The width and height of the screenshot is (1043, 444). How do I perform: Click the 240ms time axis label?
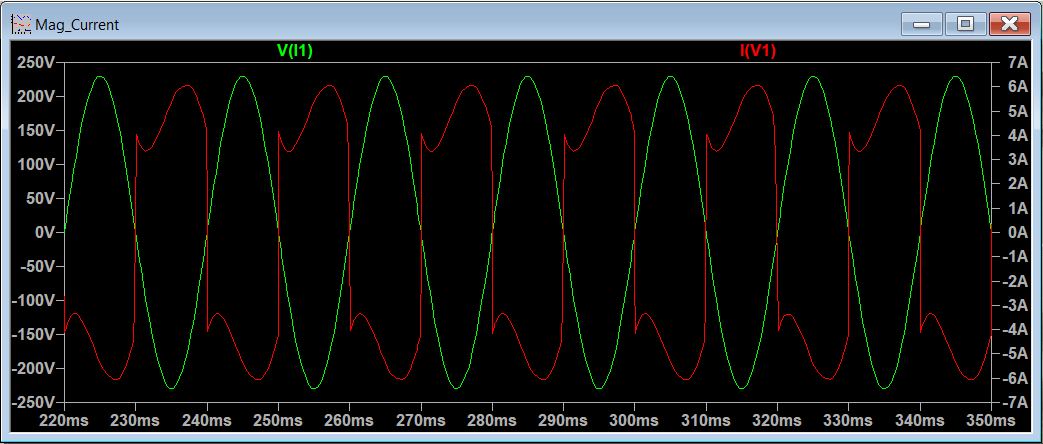(207, 421)
